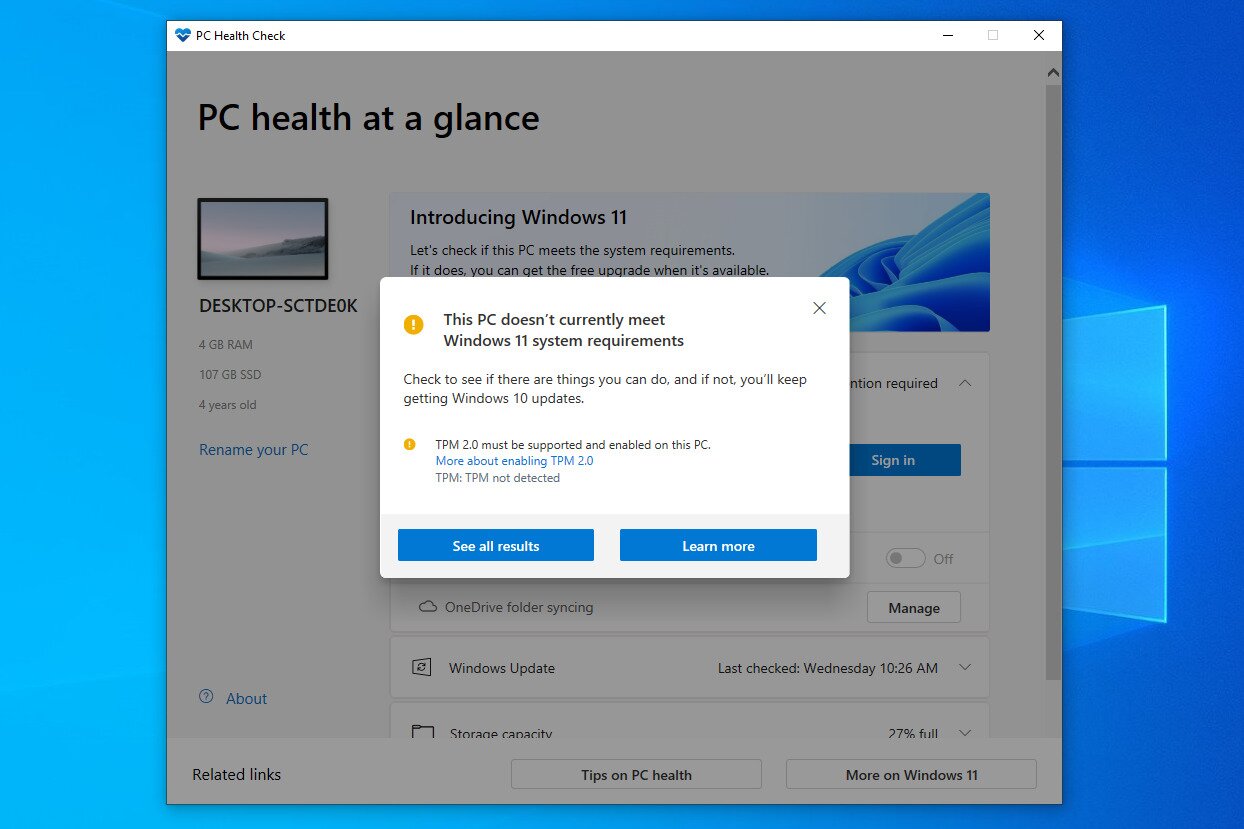Click the TPM: TPM not detected text

coord(497,478)
